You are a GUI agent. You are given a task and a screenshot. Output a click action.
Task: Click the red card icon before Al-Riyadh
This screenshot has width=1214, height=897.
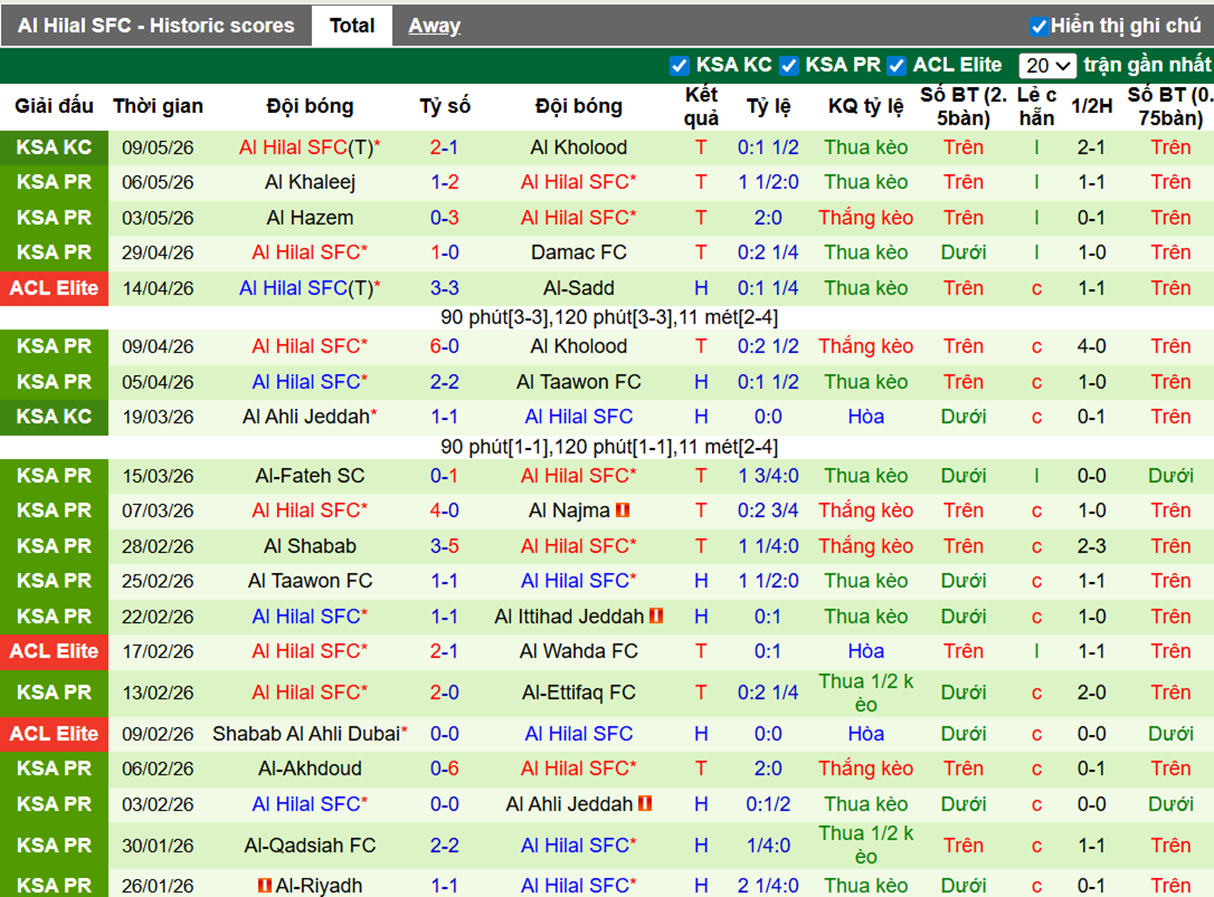coord(265,886)
